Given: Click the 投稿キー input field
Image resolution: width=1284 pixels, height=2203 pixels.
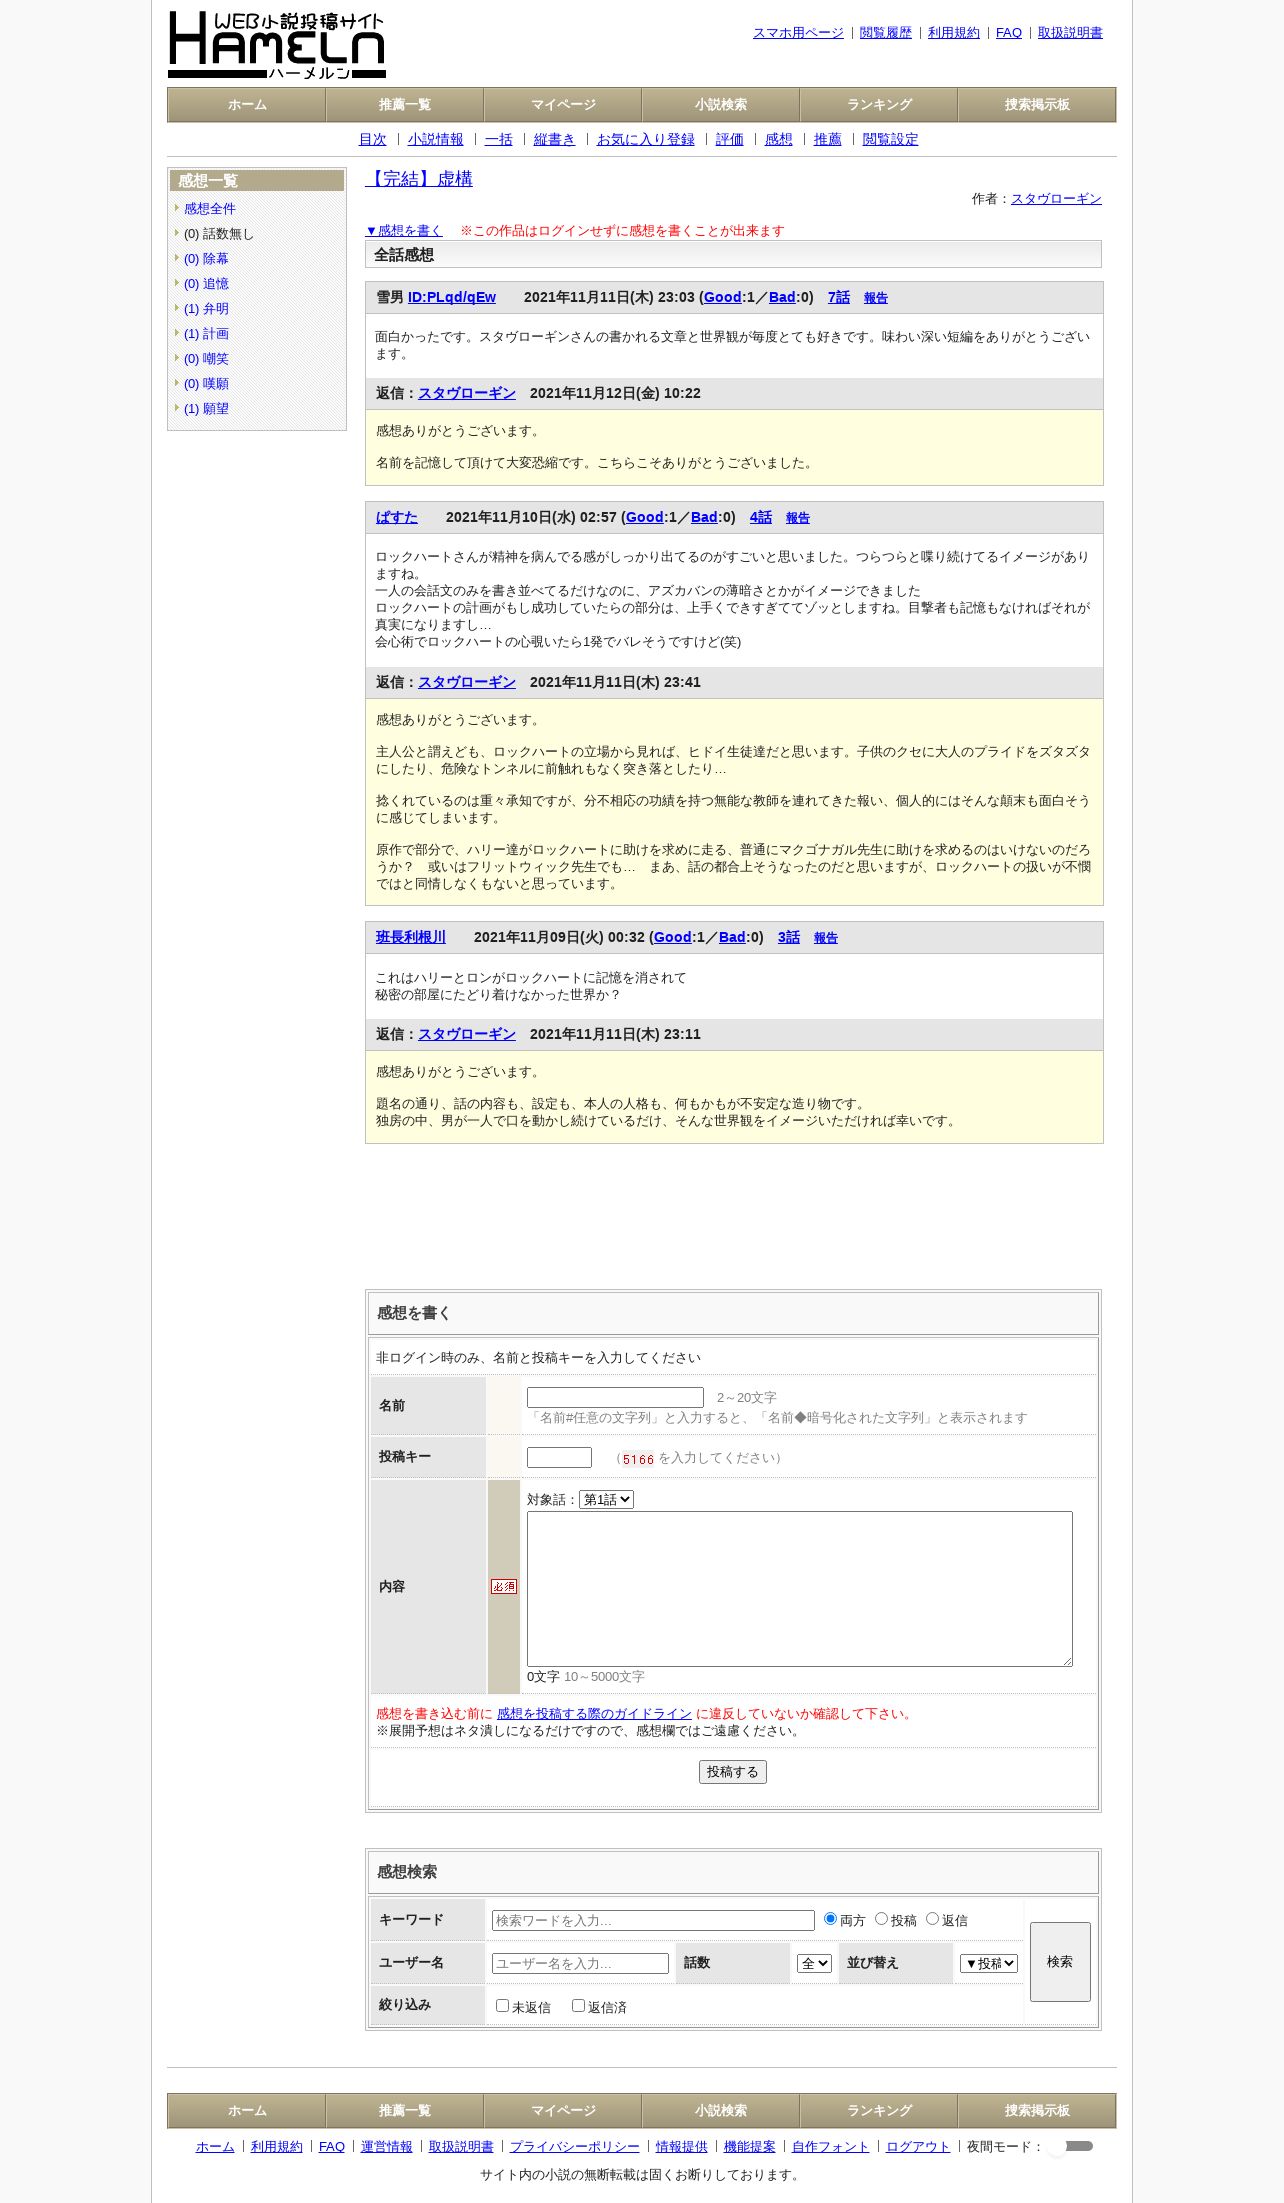Looking at the screenshot, I should point(559,1457).
